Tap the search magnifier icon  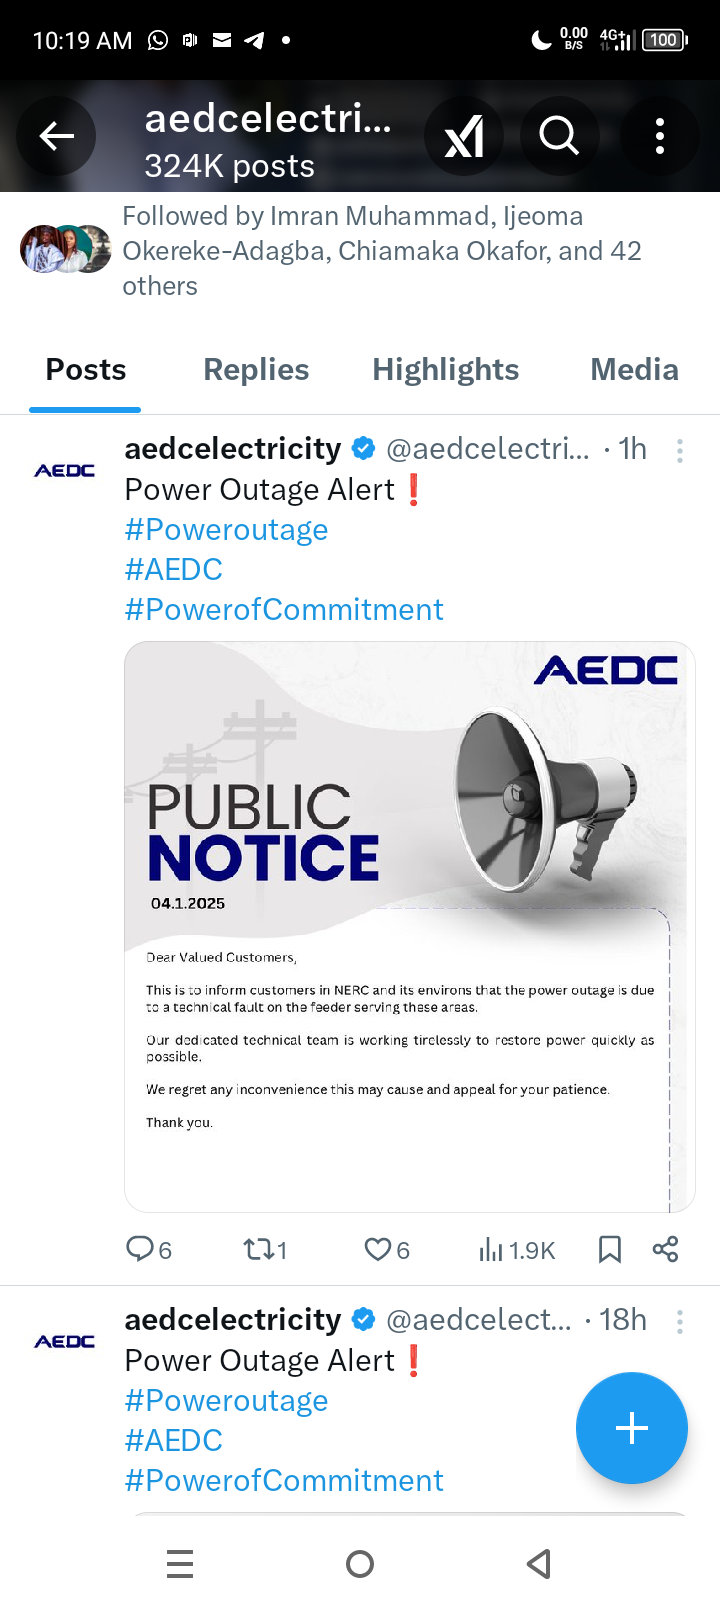point(559,136)
